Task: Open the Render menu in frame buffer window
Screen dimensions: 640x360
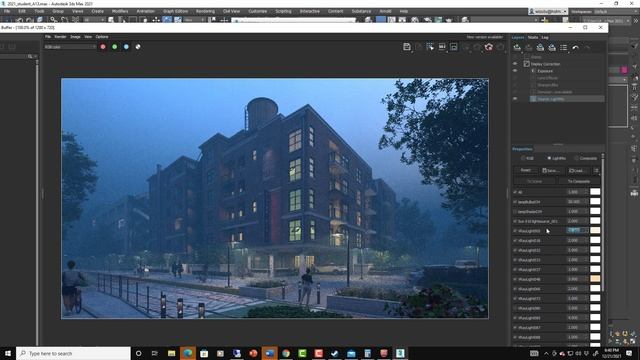Action: [x=60, y=37]
